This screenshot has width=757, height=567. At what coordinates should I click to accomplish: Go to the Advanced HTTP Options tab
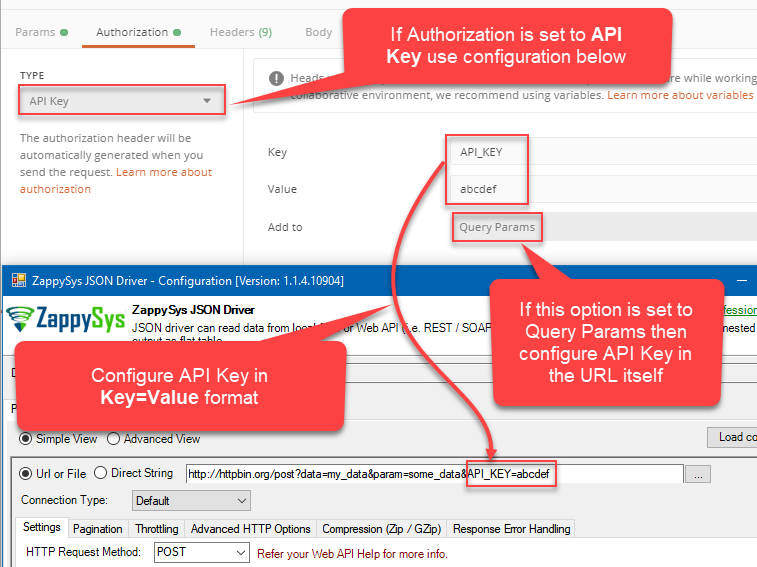[251, 529]
